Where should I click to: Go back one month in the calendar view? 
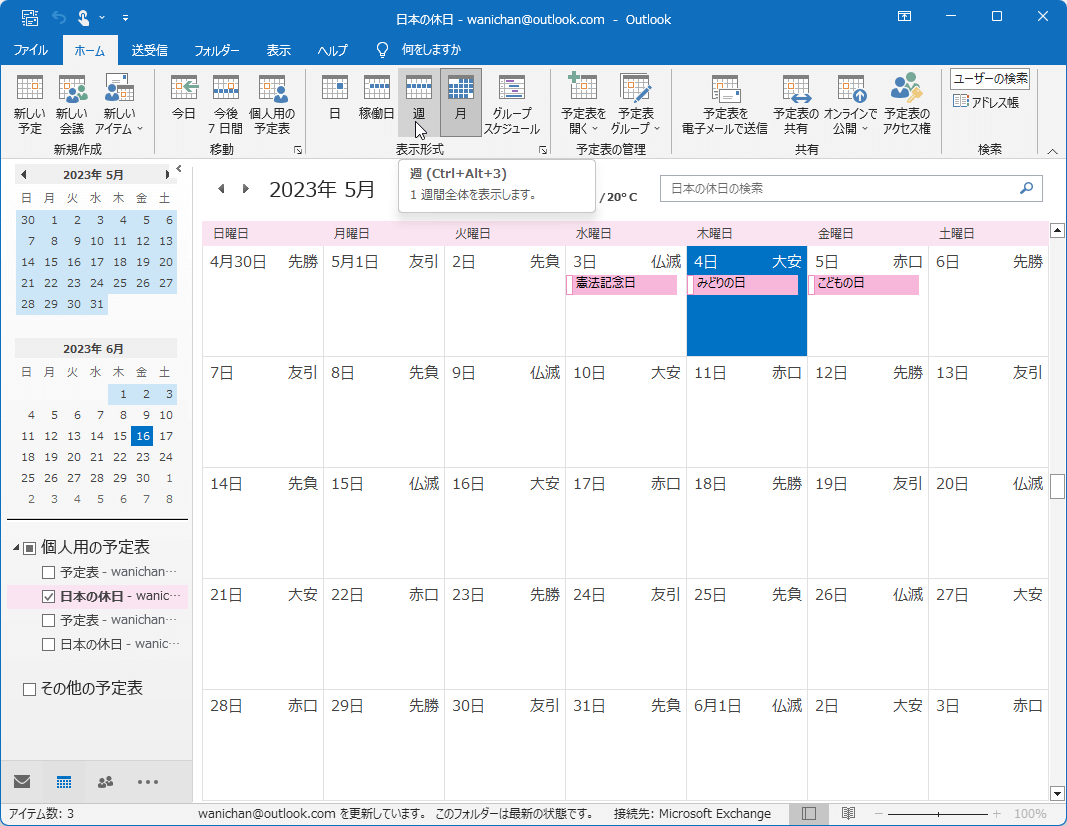pos(220,188)
